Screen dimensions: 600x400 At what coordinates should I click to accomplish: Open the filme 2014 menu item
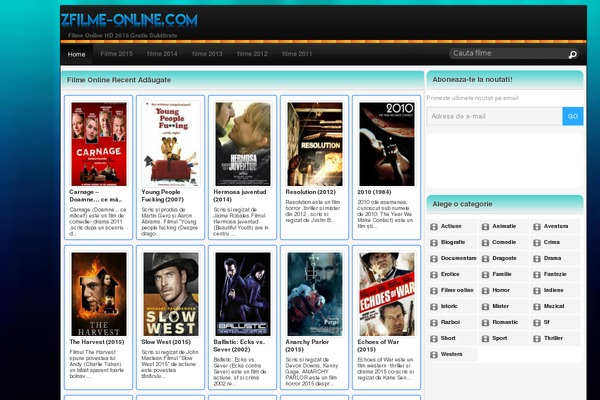[x=162, y=54]
